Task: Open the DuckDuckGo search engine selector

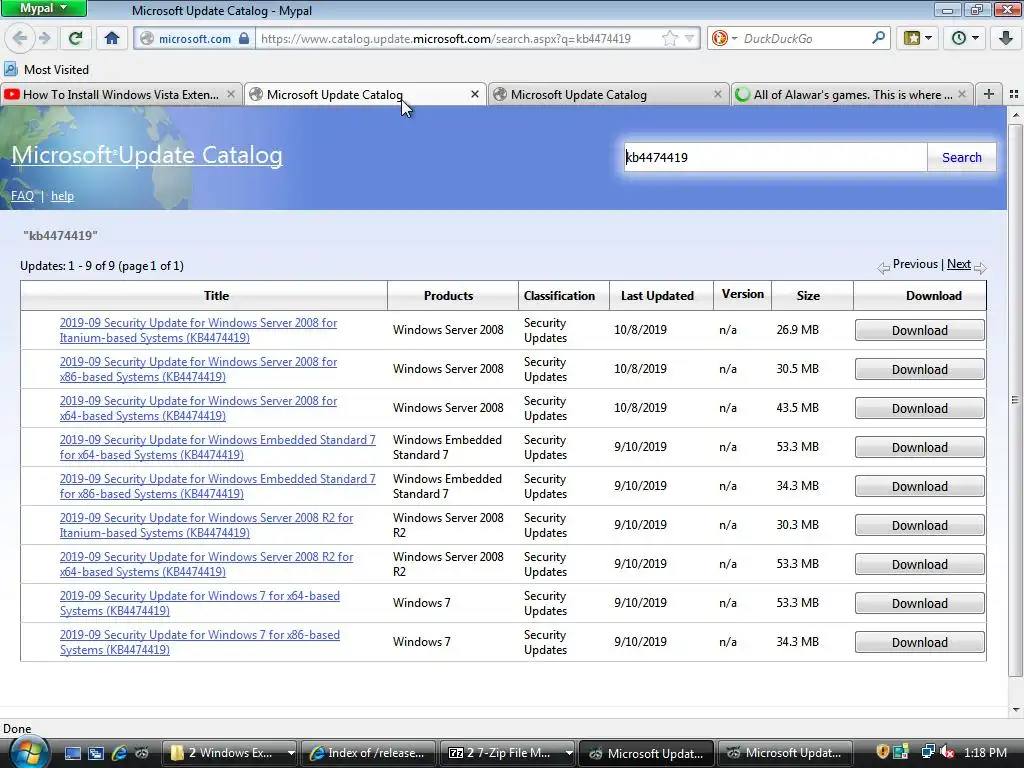Action: 724,39
